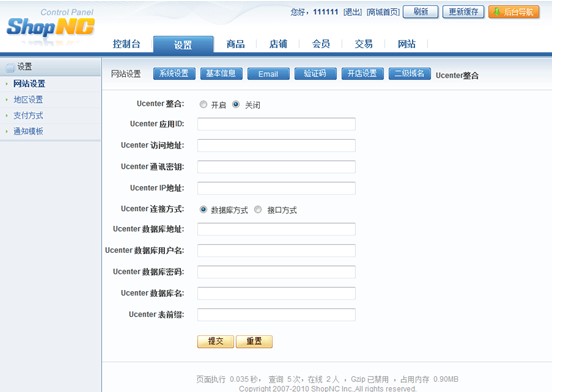Choose the 接口方式 connection radio

[x=258, y=209]
